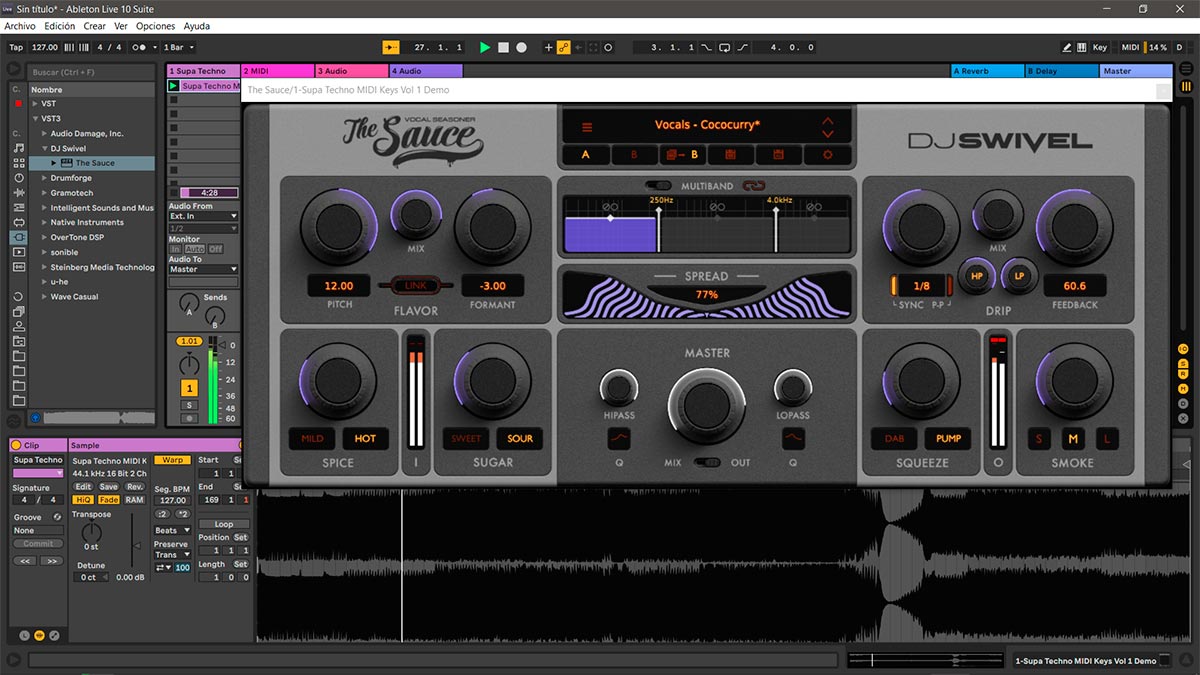Open the MIDI Effects category in browser sidebar

[x=18, y=207]
